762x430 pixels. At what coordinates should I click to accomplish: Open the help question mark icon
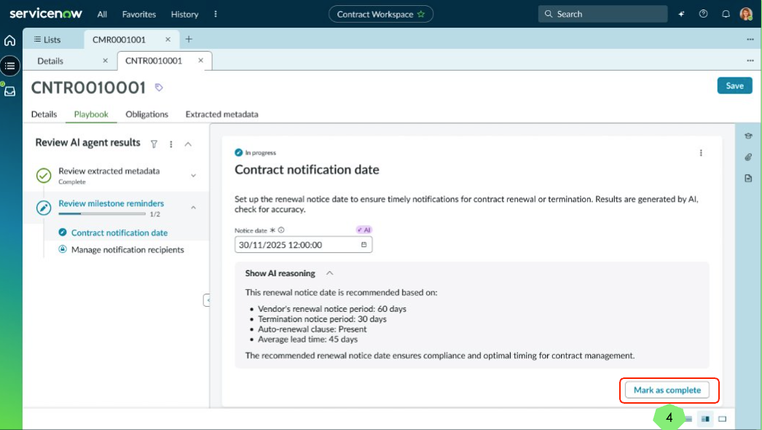pos(703,14)
